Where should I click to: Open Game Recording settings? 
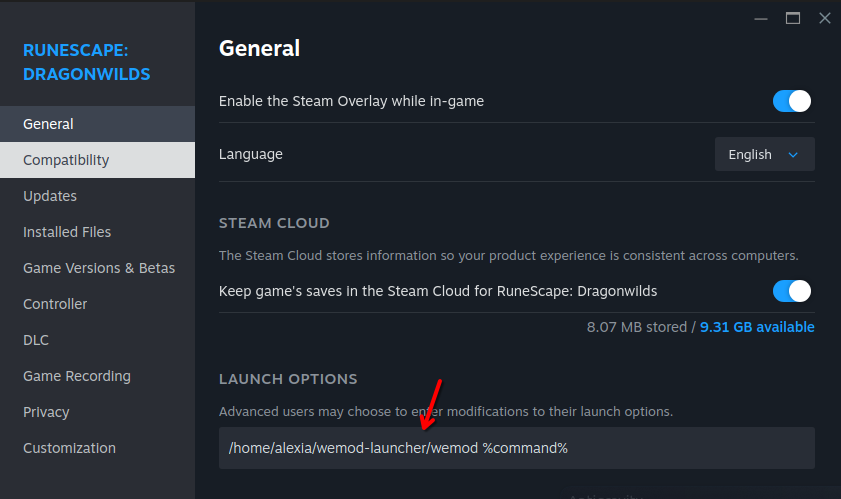pyautogui.click(x=77, y=376)
